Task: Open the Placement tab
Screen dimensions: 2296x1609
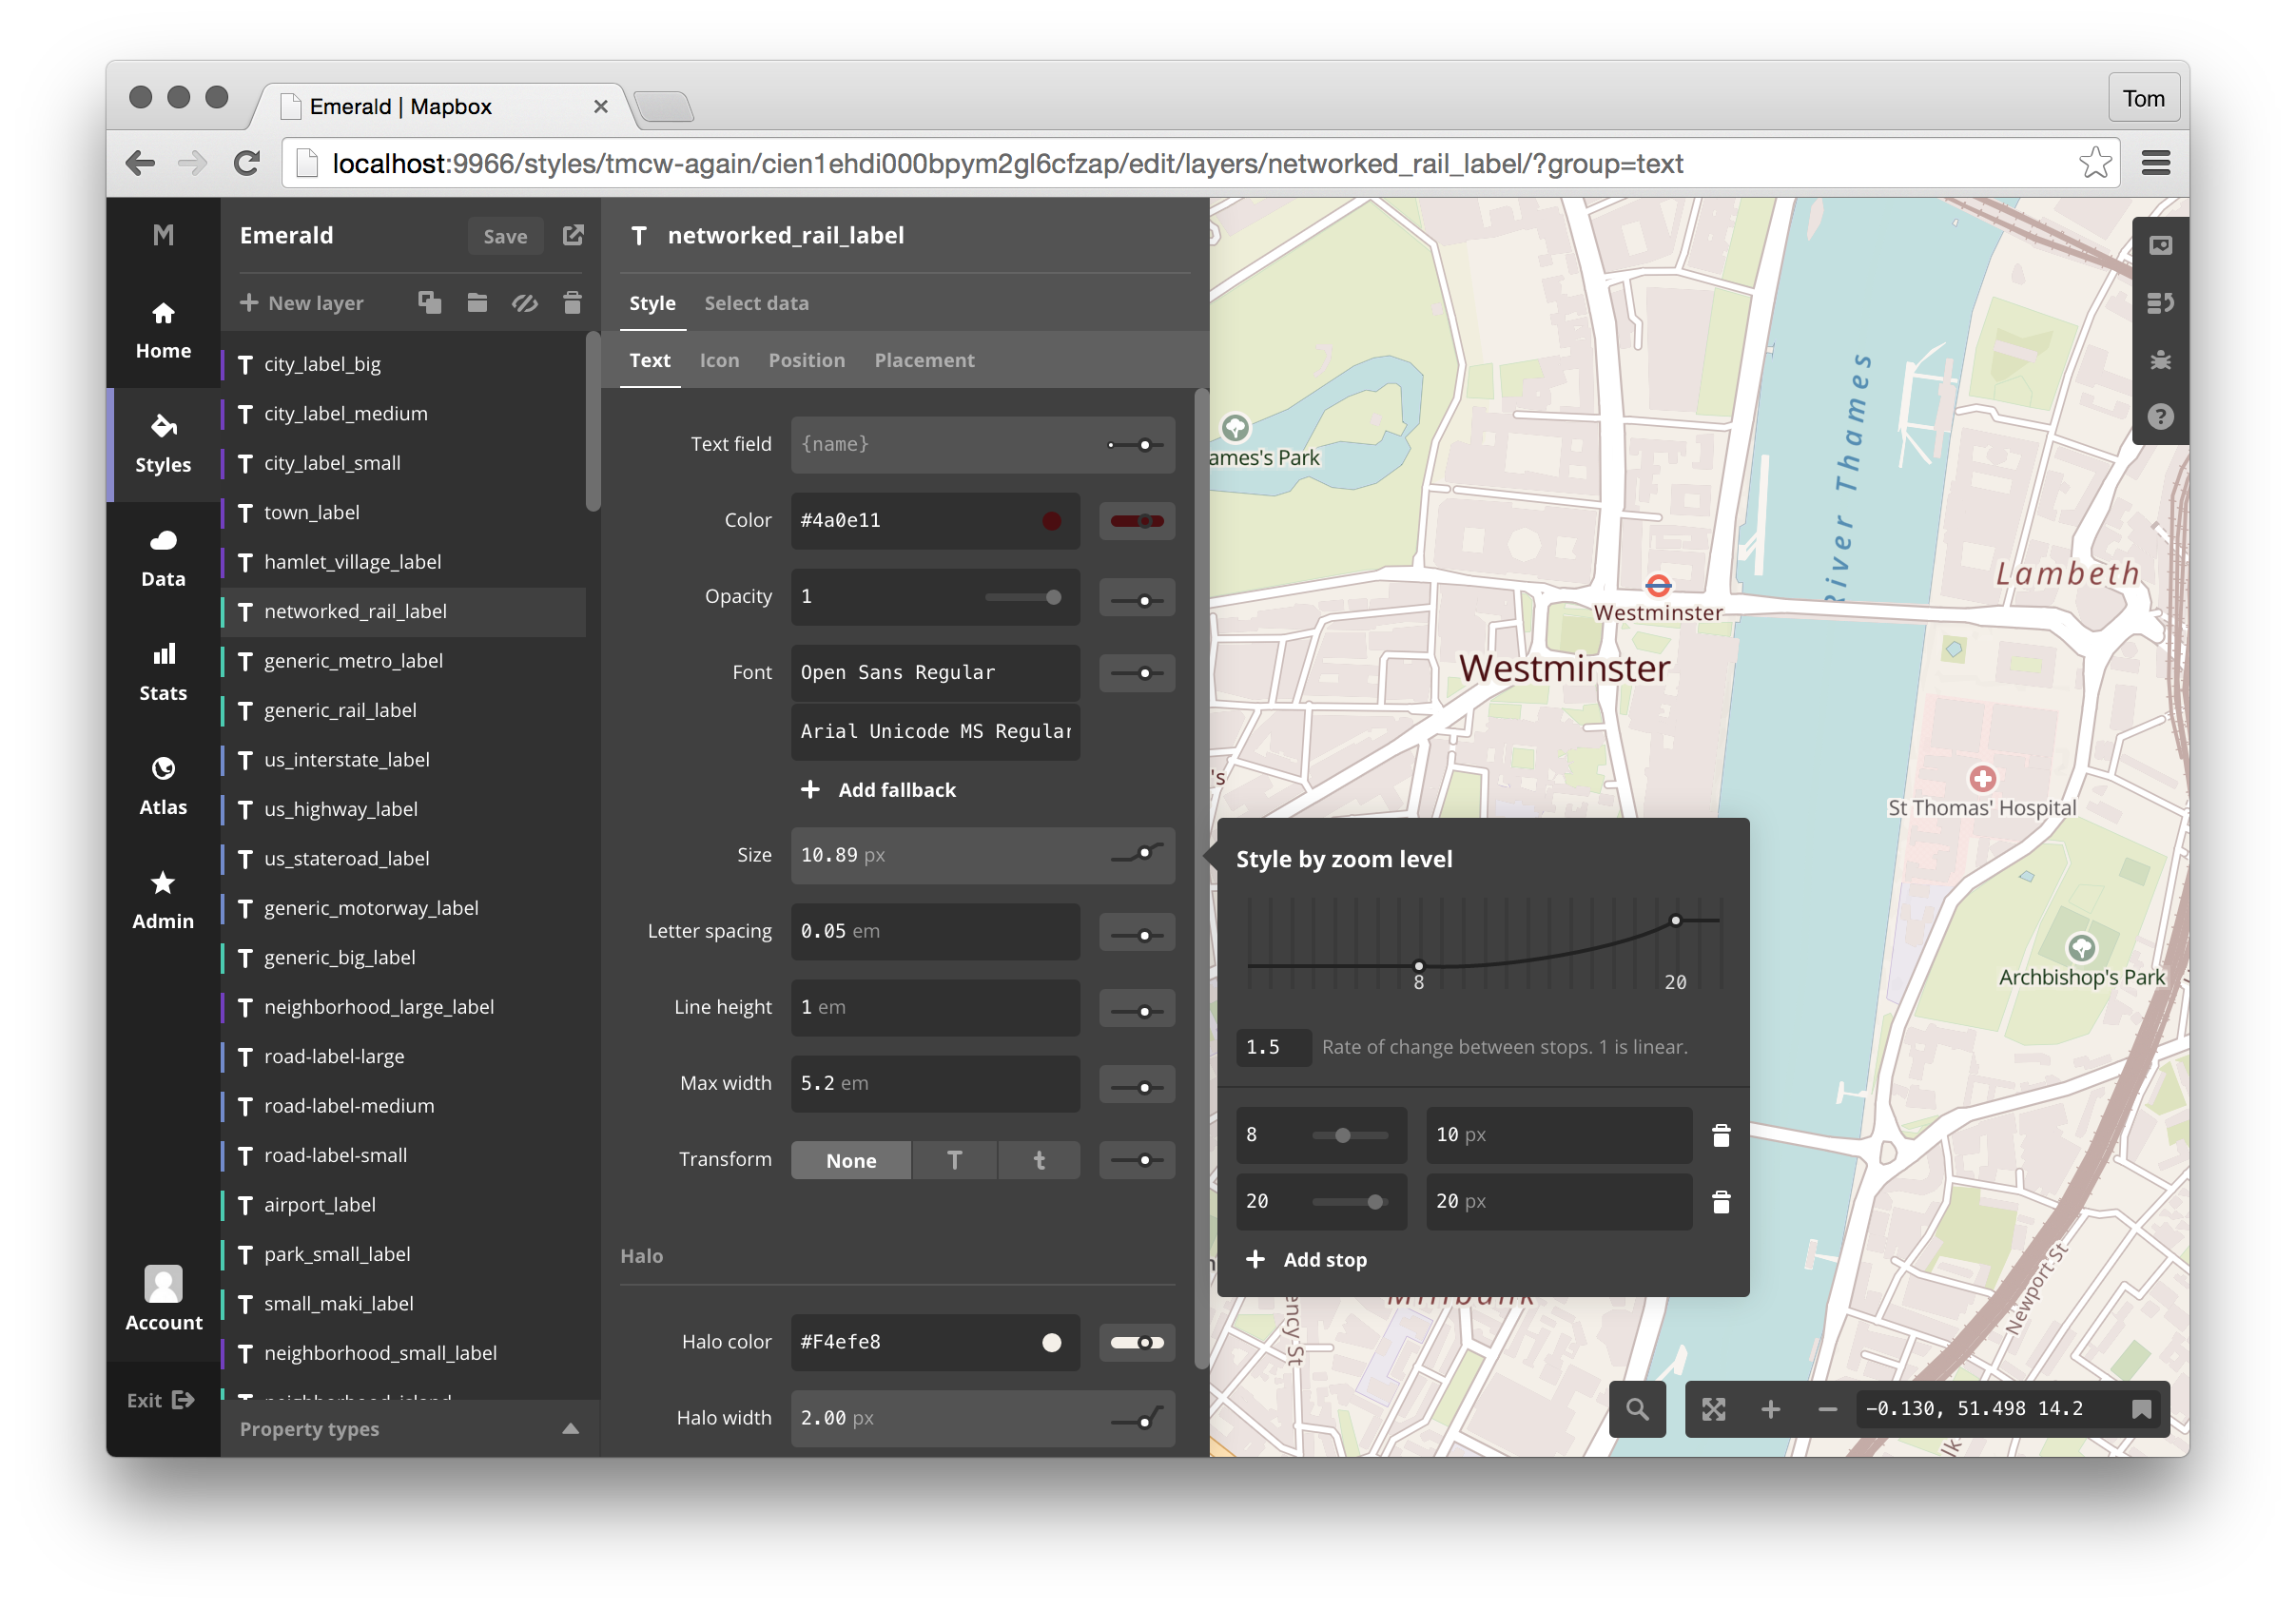Action: [x=924, y=360]
